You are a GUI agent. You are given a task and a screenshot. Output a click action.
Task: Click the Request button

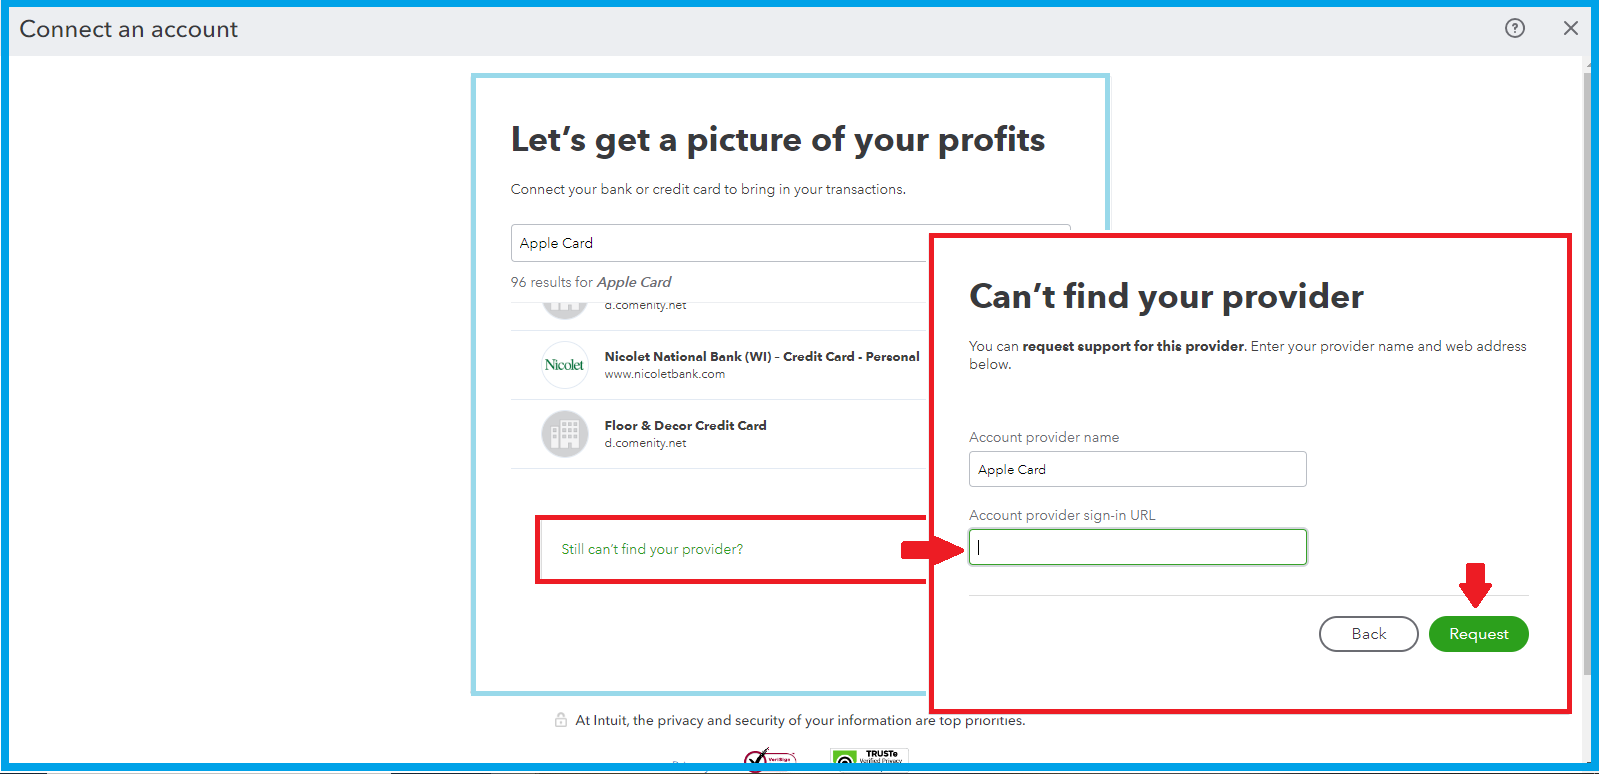[1478, 634]
